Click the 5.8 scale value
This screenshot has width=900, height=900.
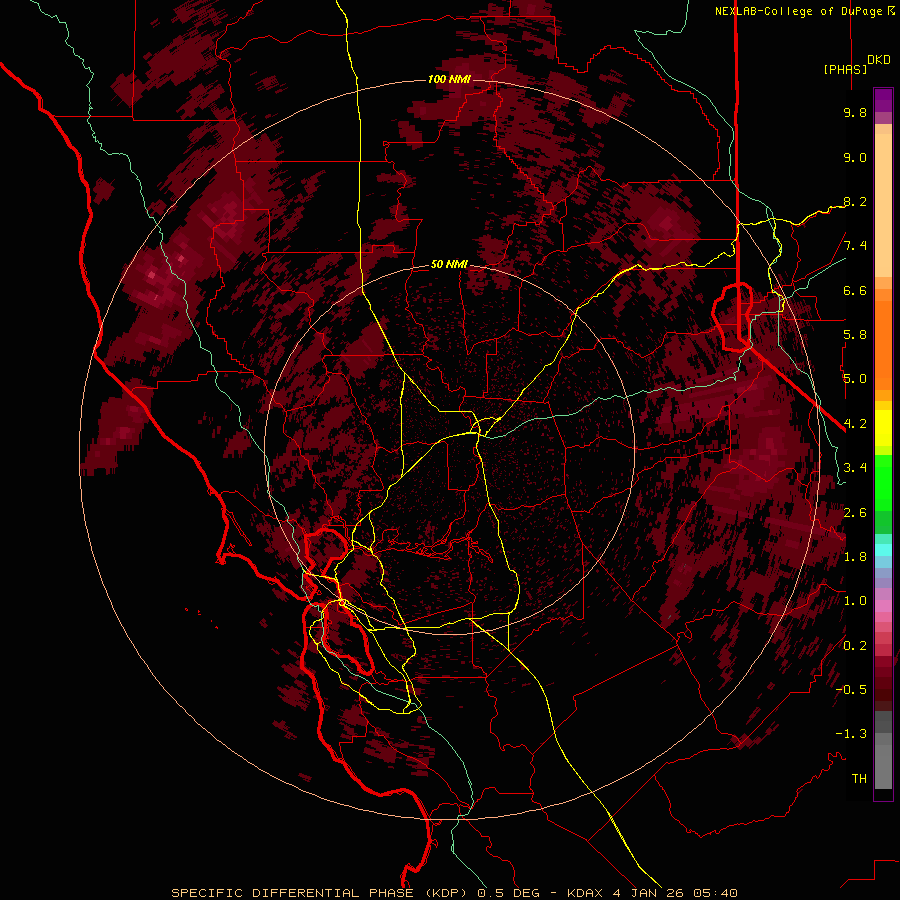coord(855,335)
